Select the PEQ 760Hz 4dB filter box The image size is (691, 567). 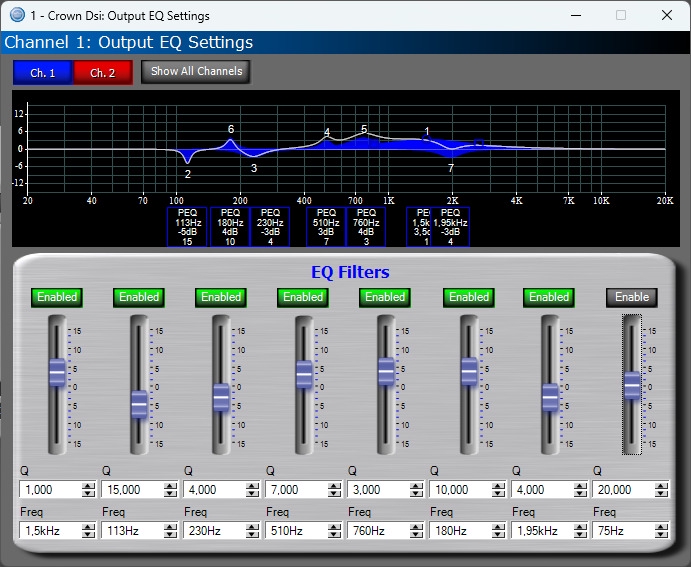point(366,227)
